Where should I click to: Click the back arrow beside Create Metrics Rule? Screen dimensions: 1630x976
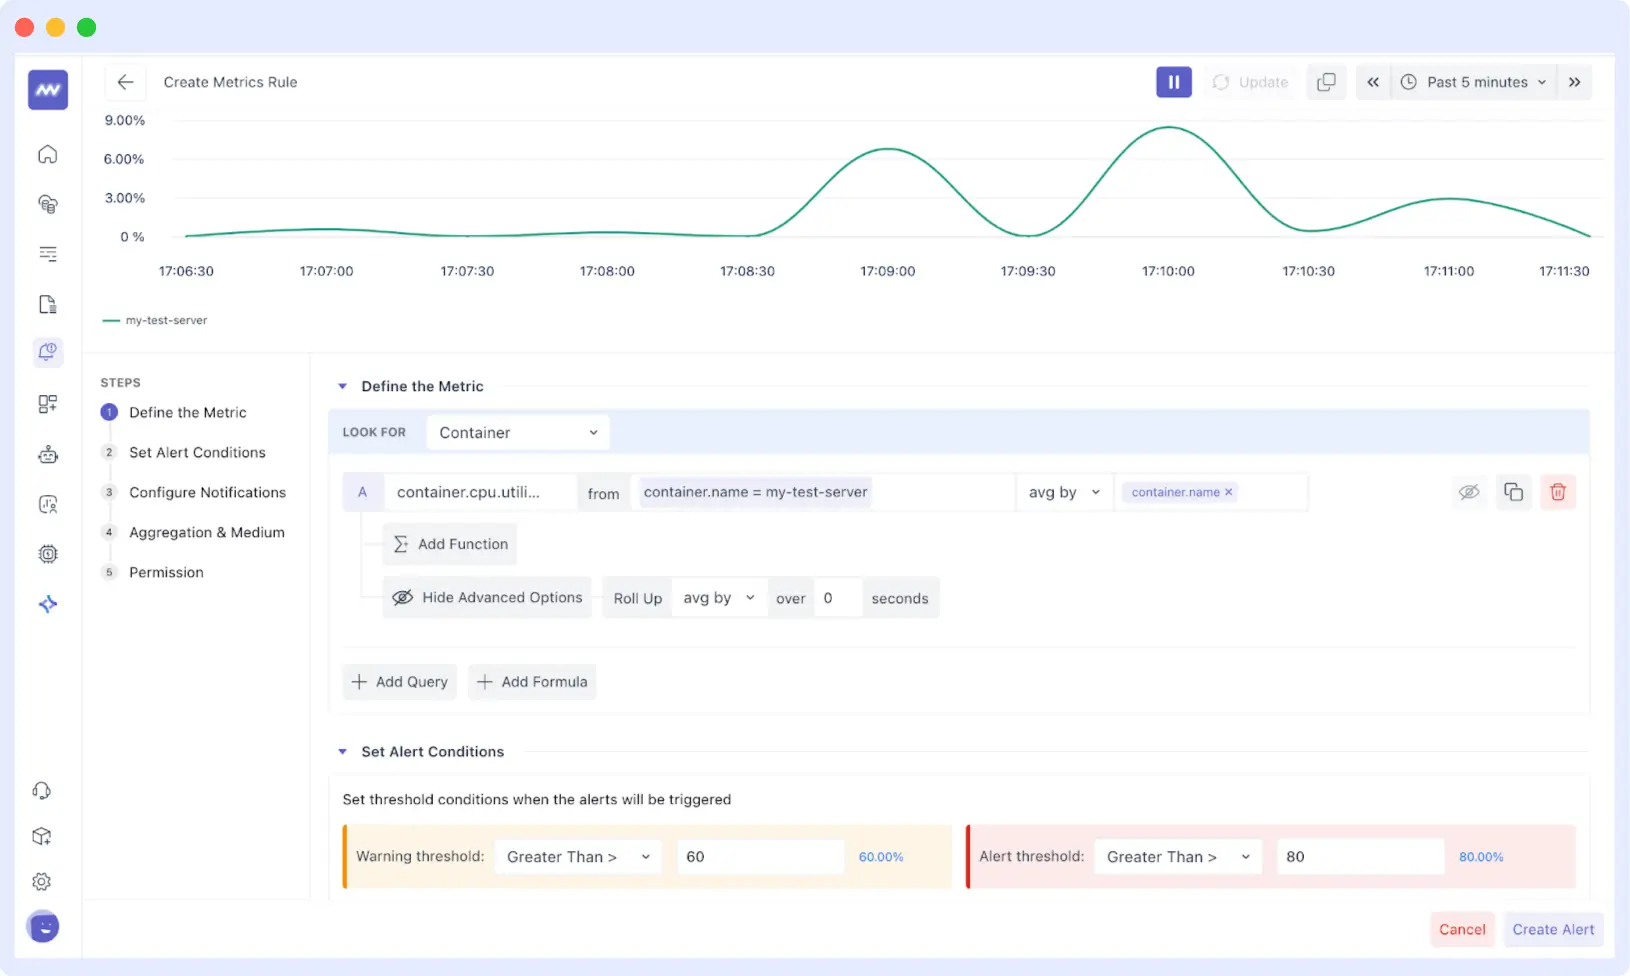(125, 82)
